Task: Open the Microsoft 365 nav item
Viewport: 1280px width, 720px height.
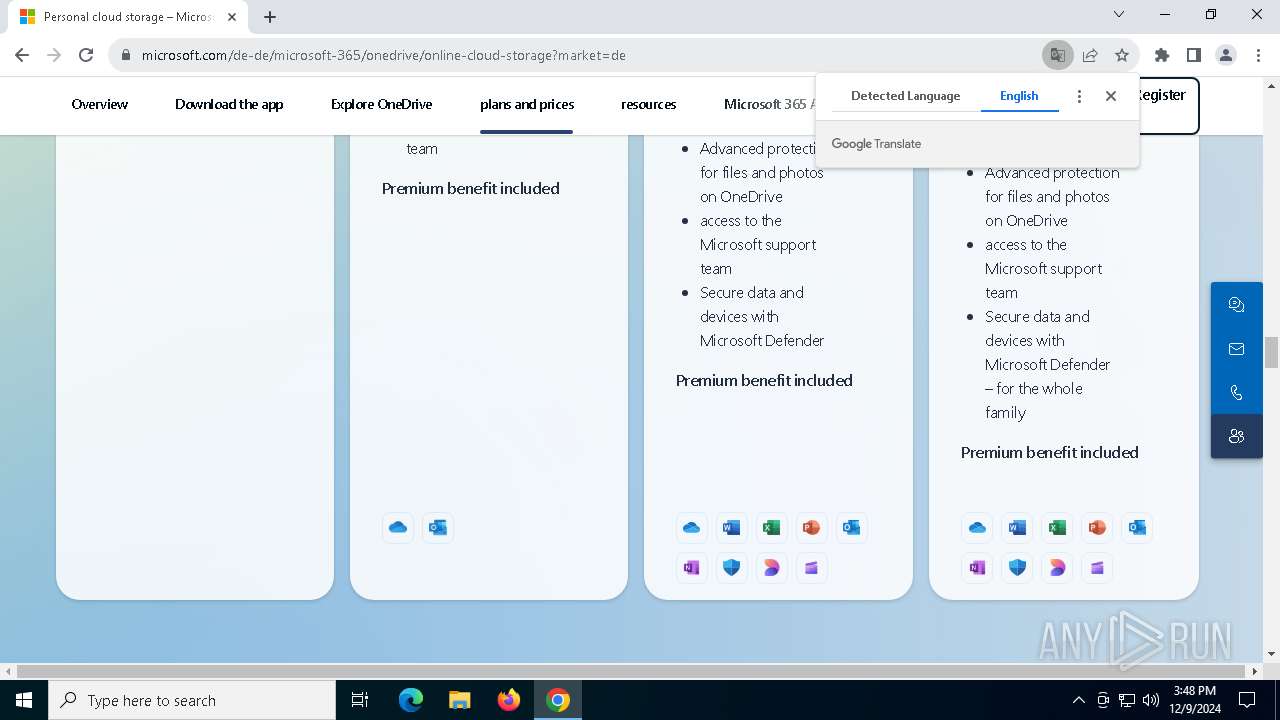Action: click(769, 104)
